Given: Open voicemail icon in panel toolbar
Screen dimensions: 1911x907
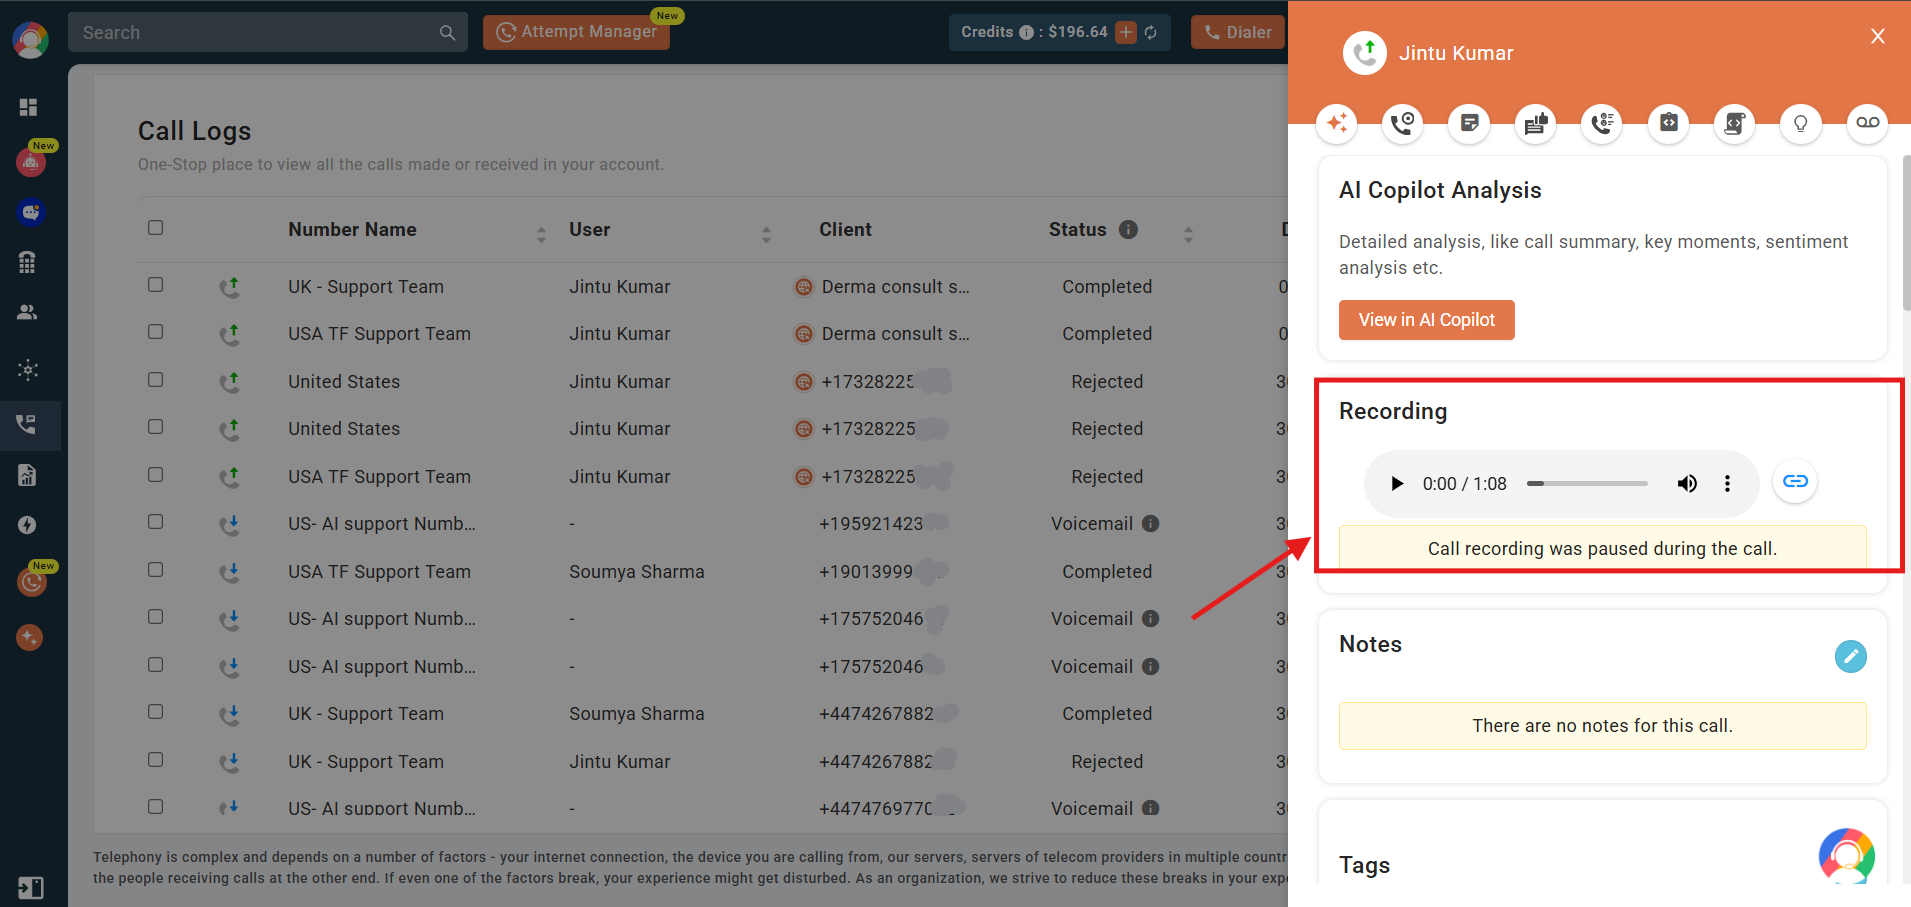Looking at the screenshot, I should pyautogui.click(x=1867, y=123).
